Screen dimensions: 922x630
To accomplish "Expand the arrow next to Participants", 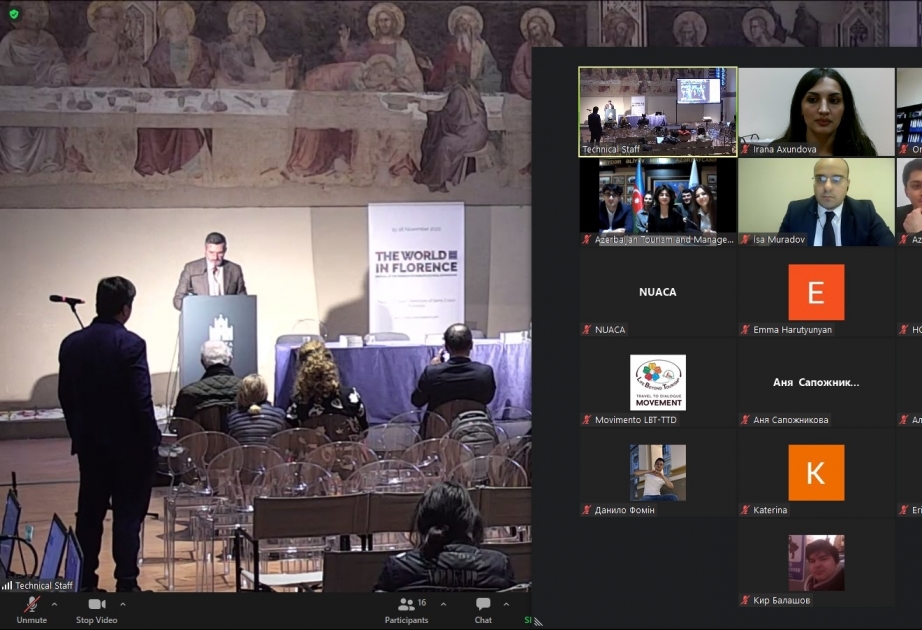I will [x=443, y=604].
